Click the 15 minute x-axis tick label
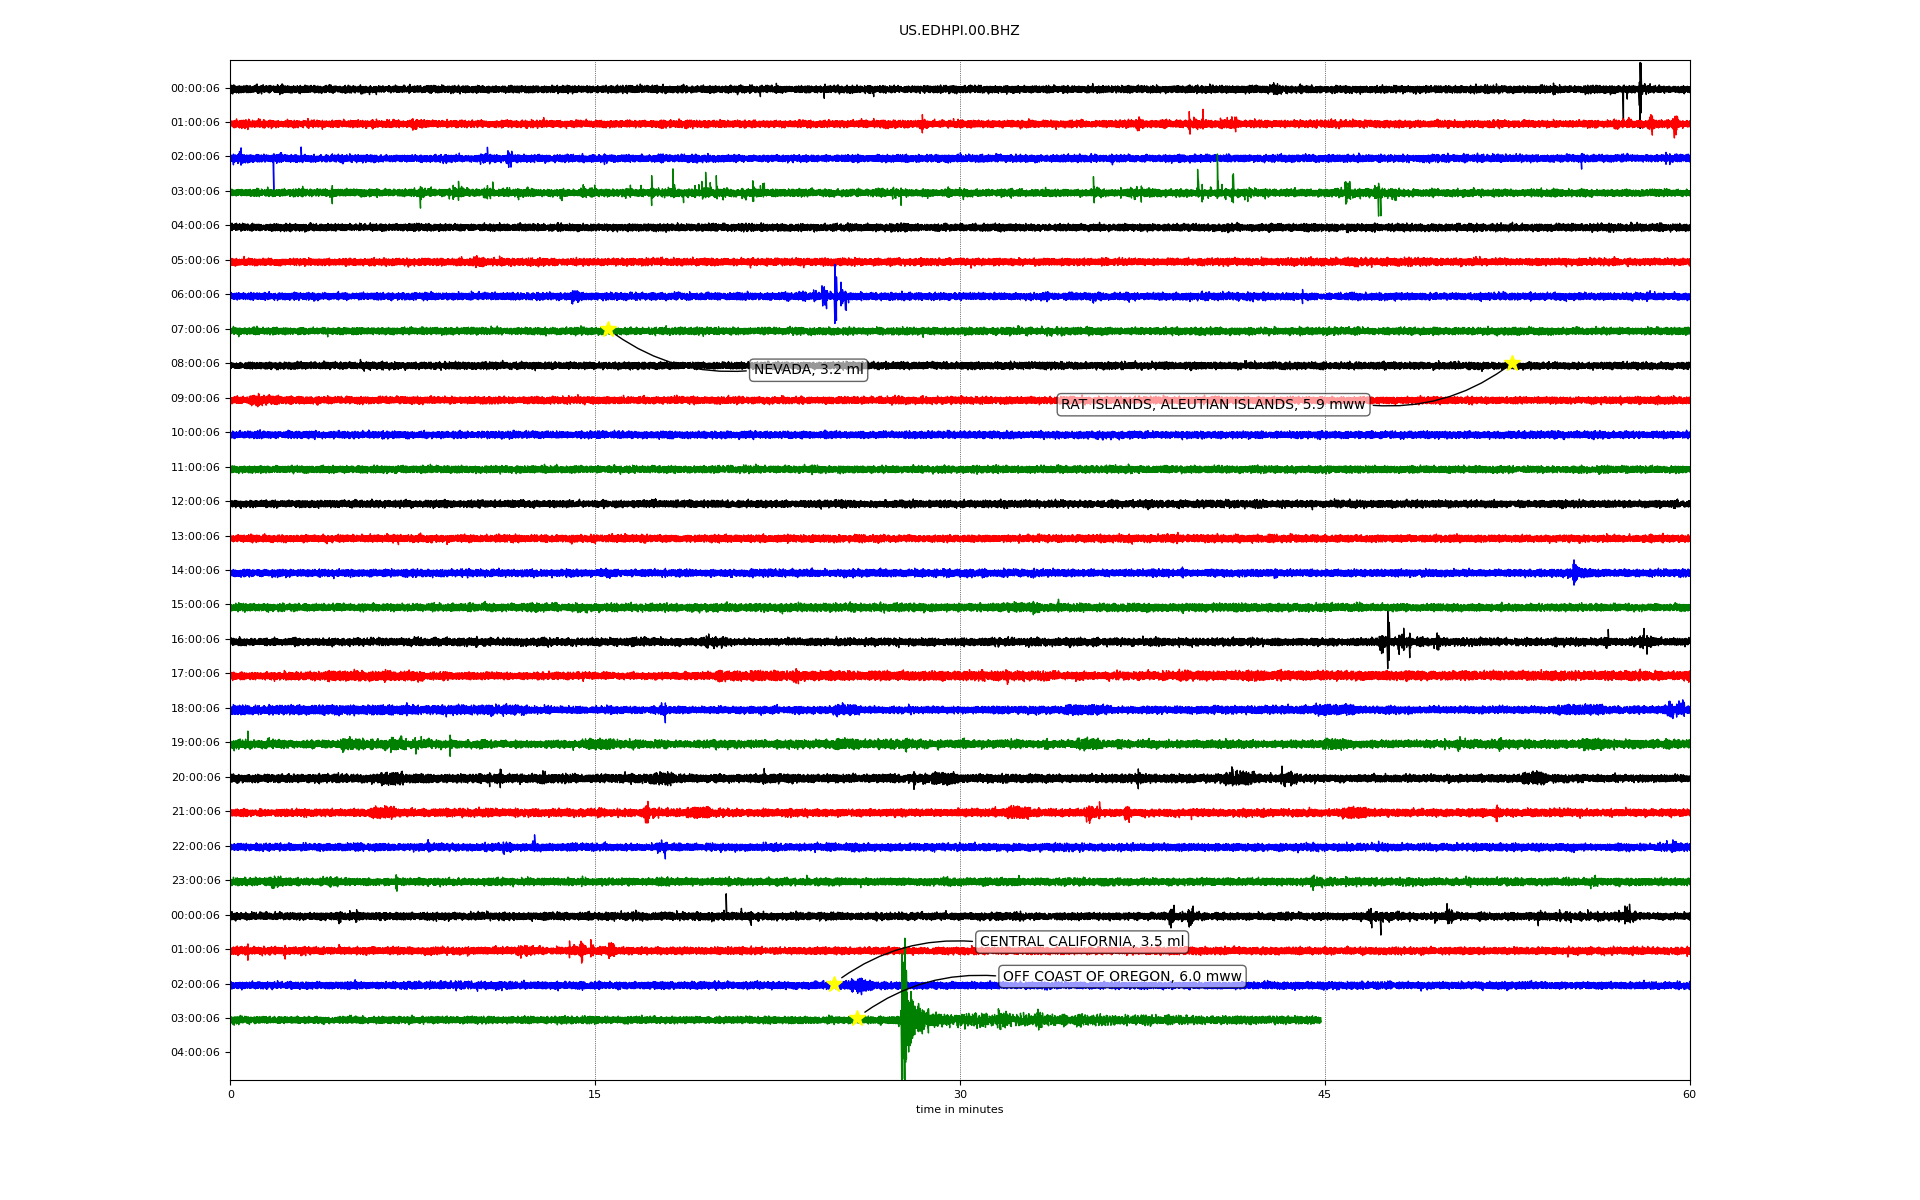The image size is (1920, 1200). tap(595, 1094)
